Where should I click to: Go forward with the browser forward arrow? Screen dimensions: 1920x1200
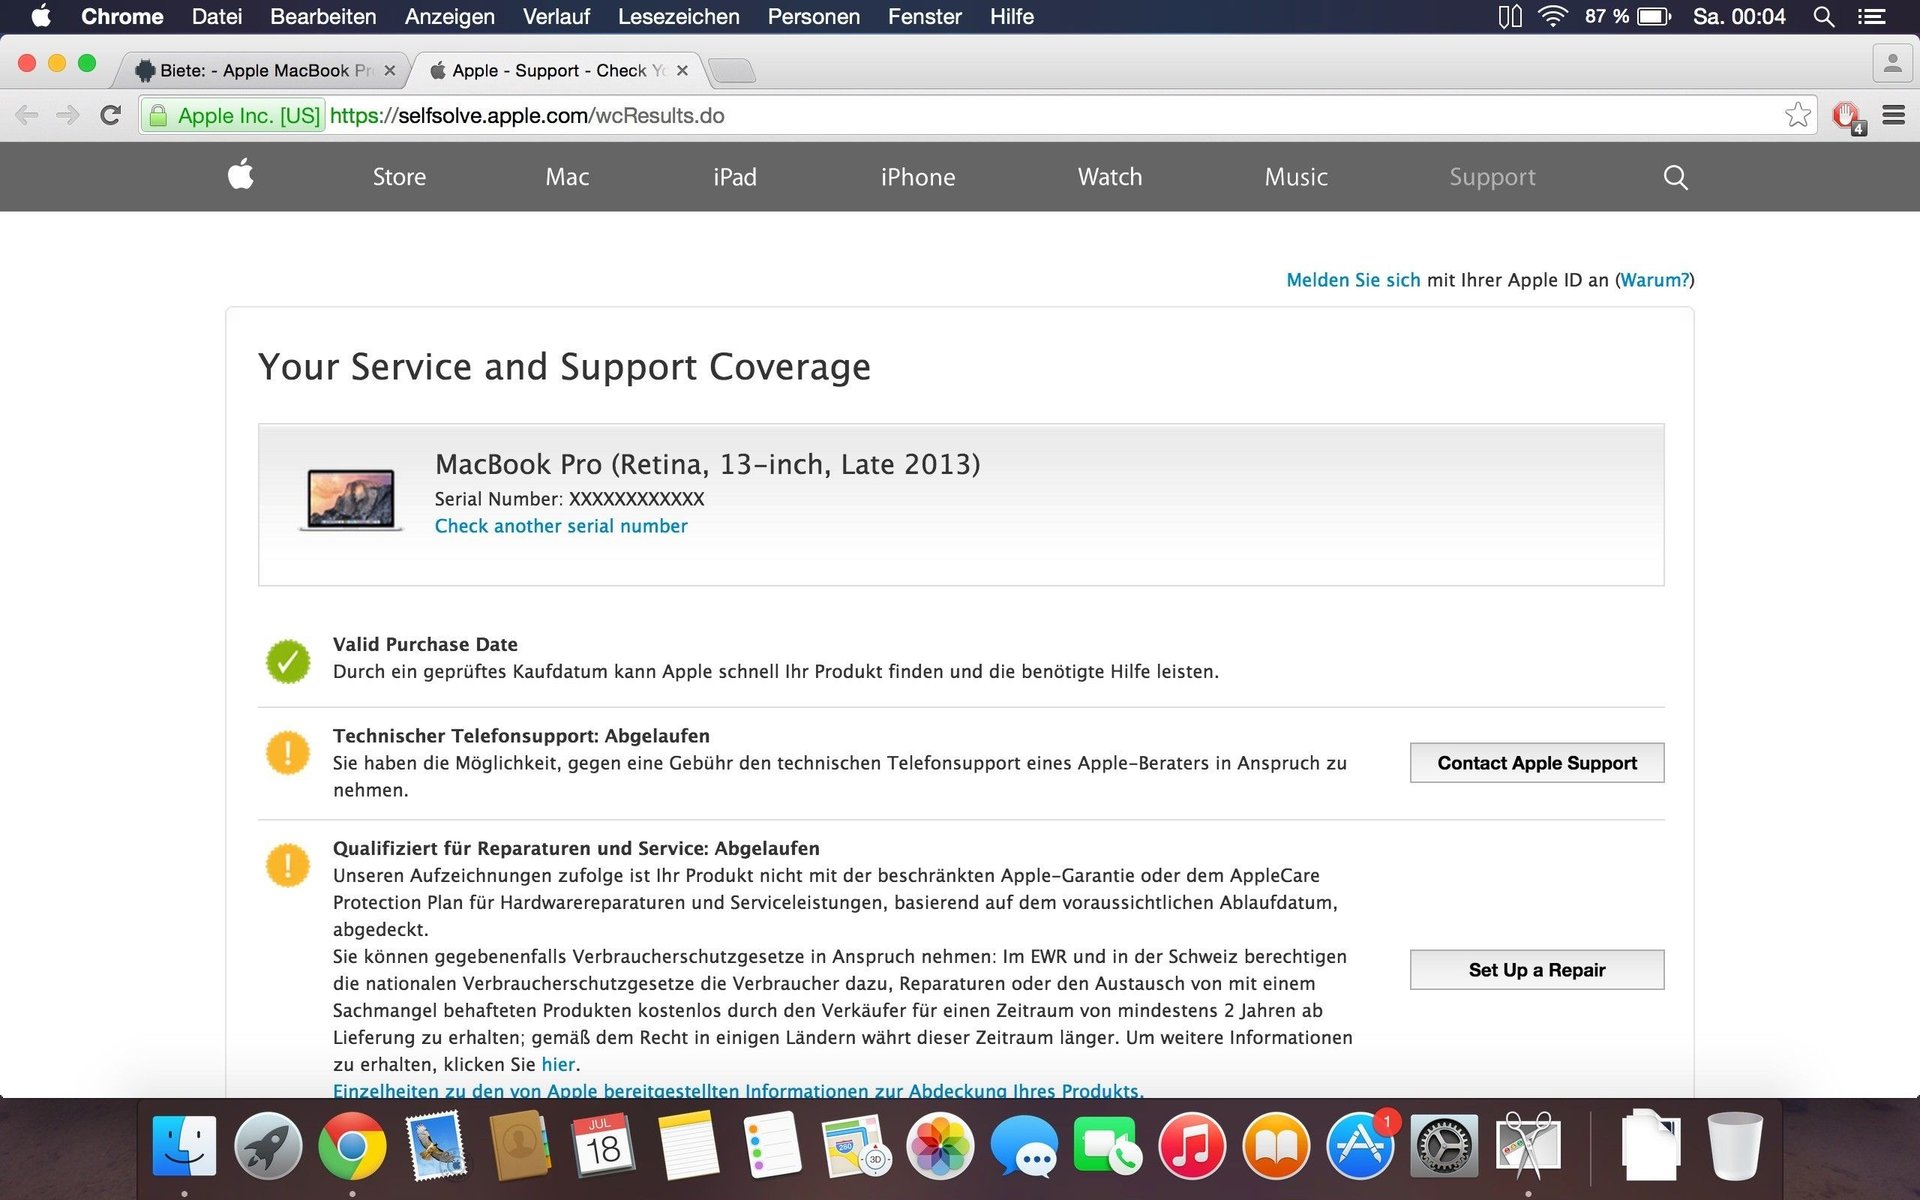[68, 116]
